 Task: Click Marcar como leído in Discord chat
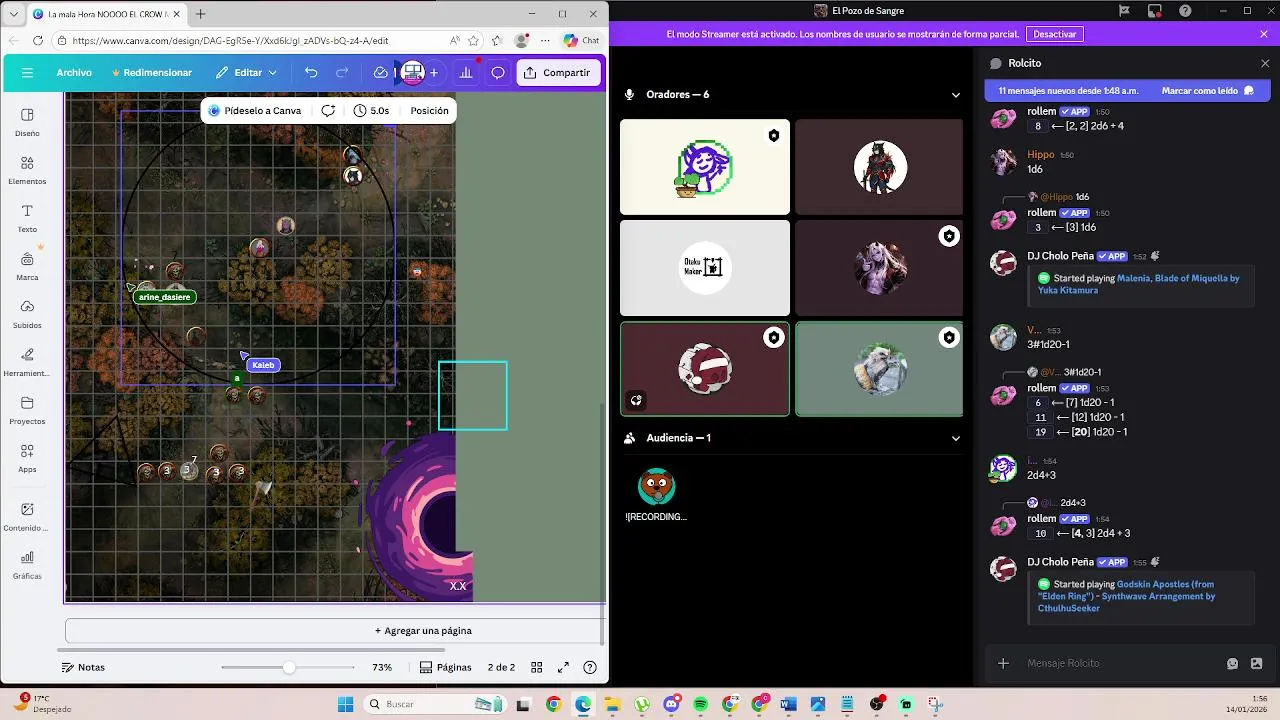coord(1208,90)
